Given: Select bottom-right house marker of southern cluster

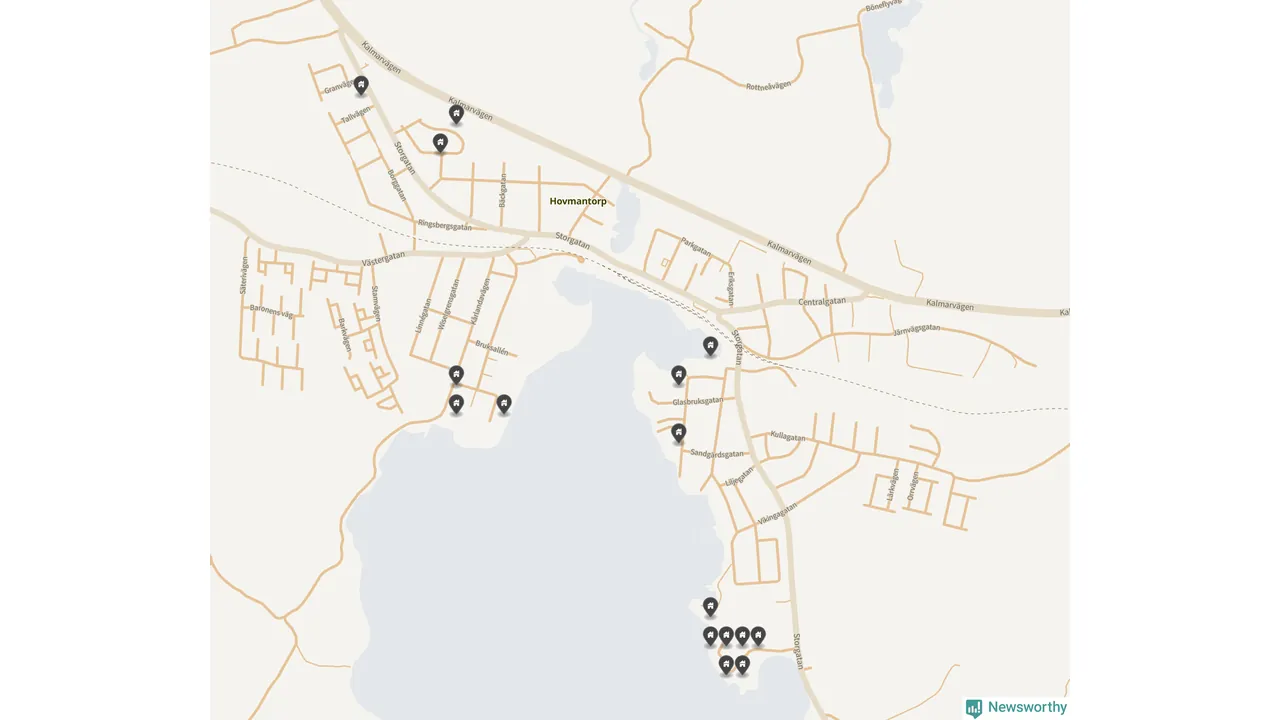Looking at the screenshot, I should point(742,664).
